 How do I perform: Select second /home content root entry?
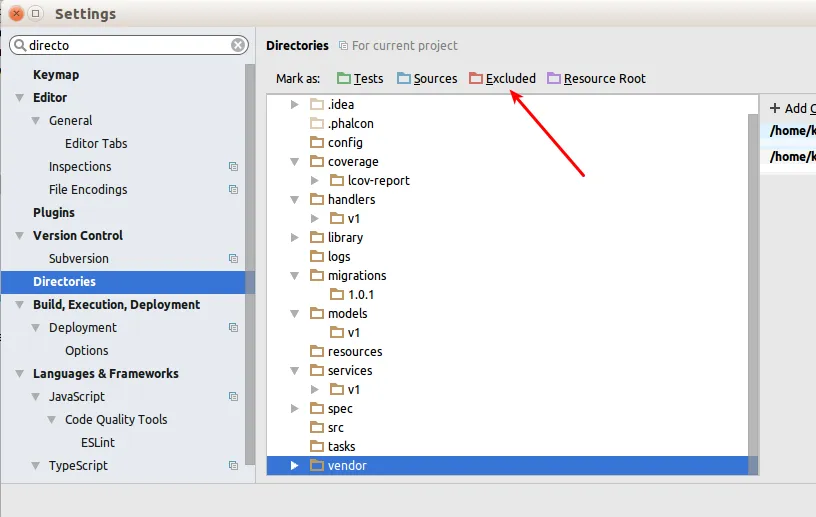pos(790,157)
